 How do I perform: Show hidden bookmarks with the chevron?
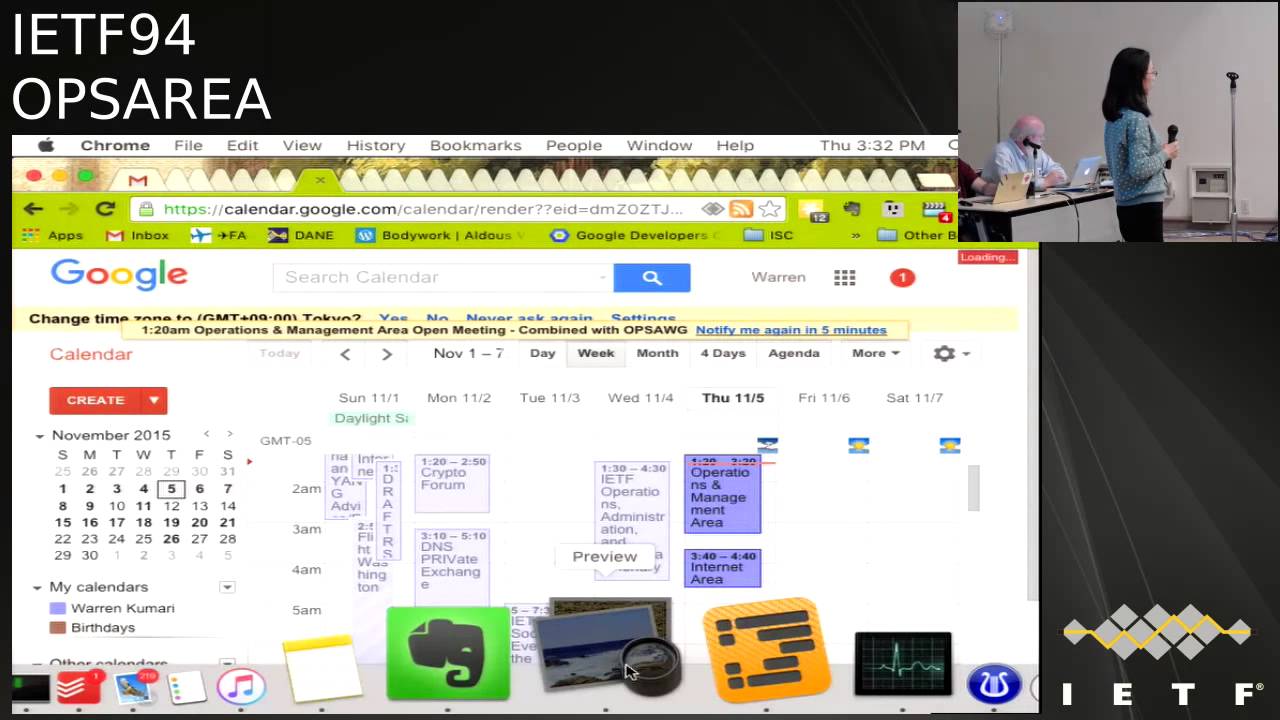(855, 235)
